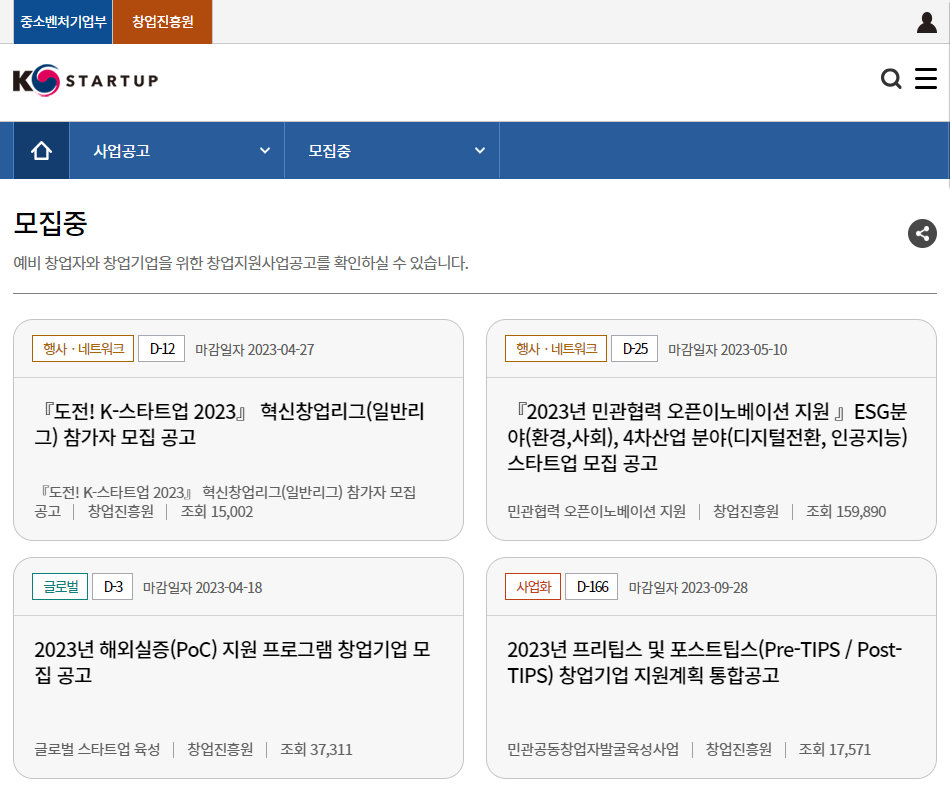
Task: Switch to the 중소벤처기업부 tab
Action: click(62, 23)
